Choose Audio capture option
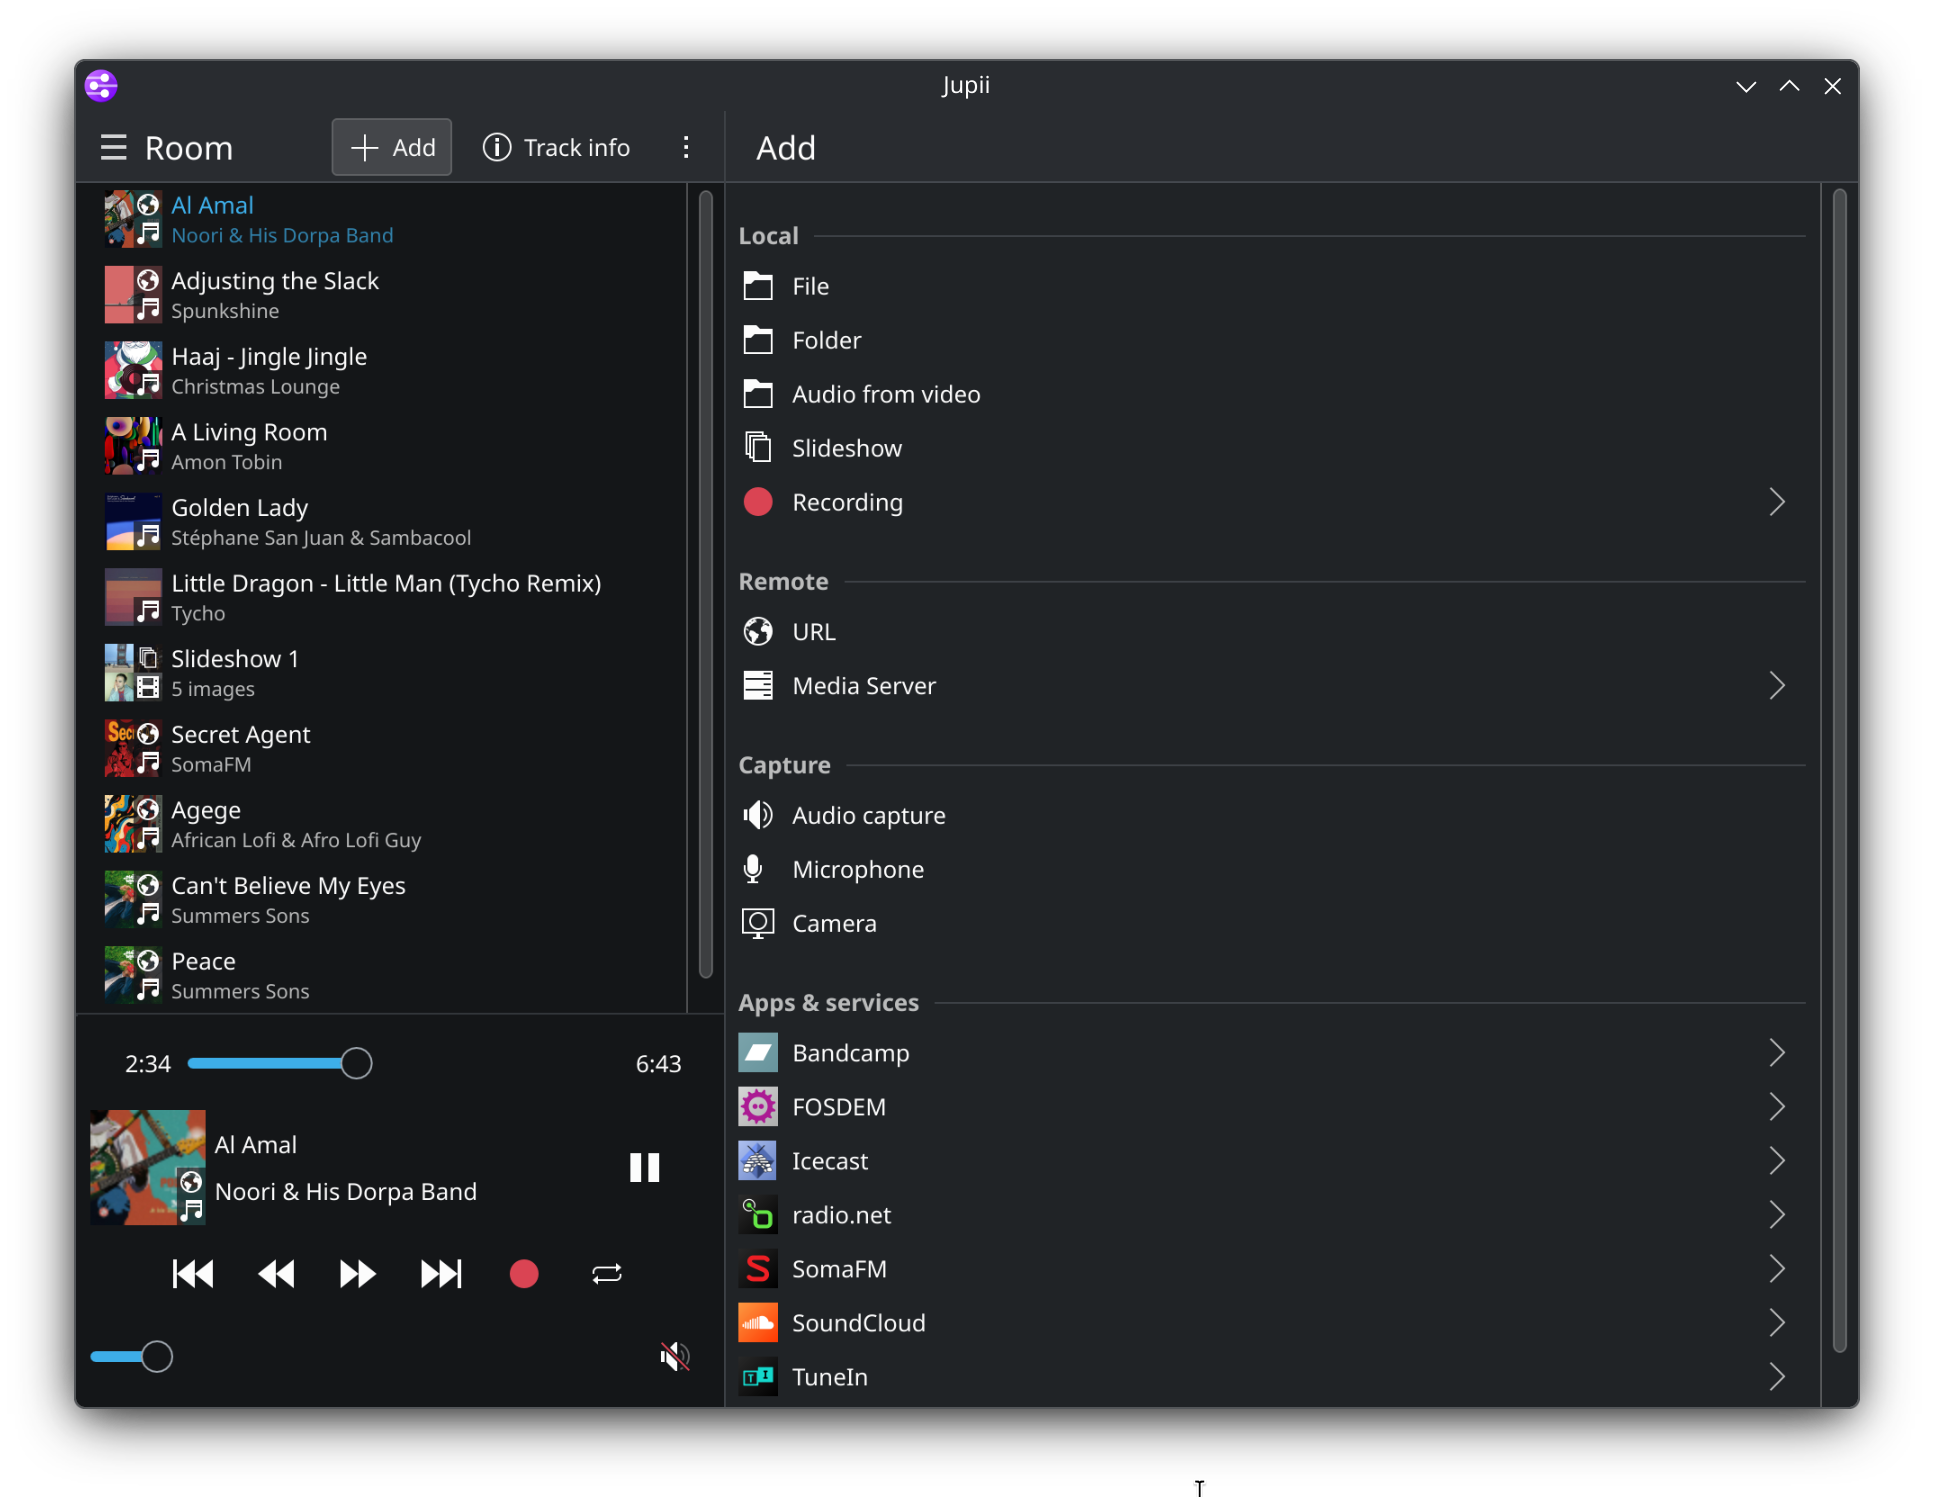Image resolution: width=1933 pixels, height=1497 pixels. tap(868, 815)
